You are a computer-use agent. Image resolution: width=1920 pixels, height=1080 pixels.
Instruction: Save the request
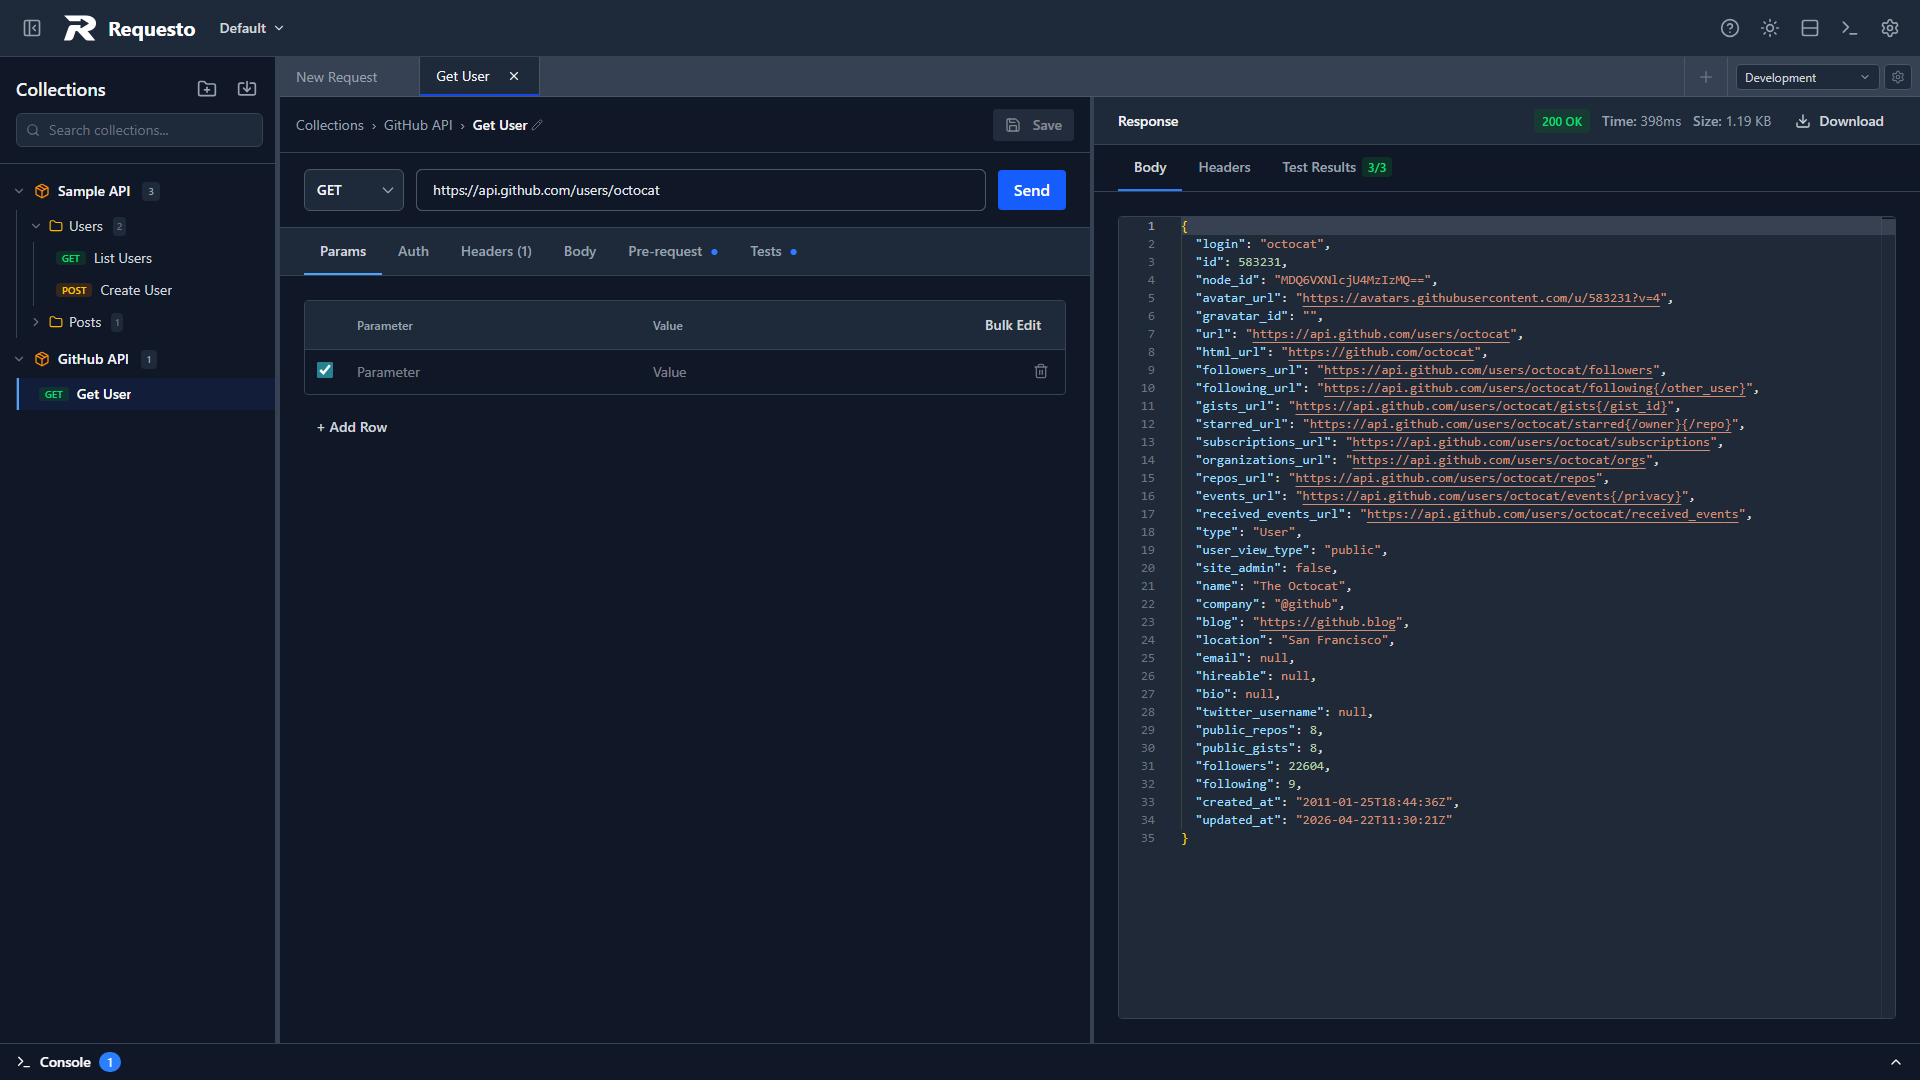pyautogui.click(x=1033, y=125)
